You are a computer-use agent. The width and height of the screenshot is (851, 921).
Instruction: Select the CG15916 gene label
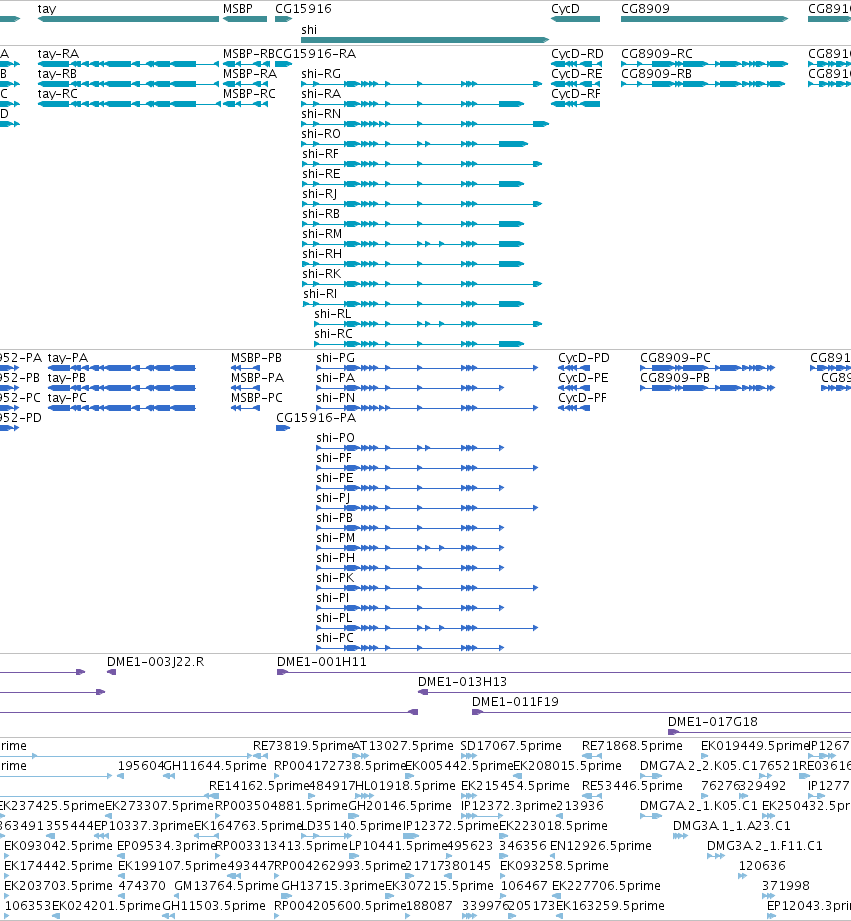tap(303, 9)
